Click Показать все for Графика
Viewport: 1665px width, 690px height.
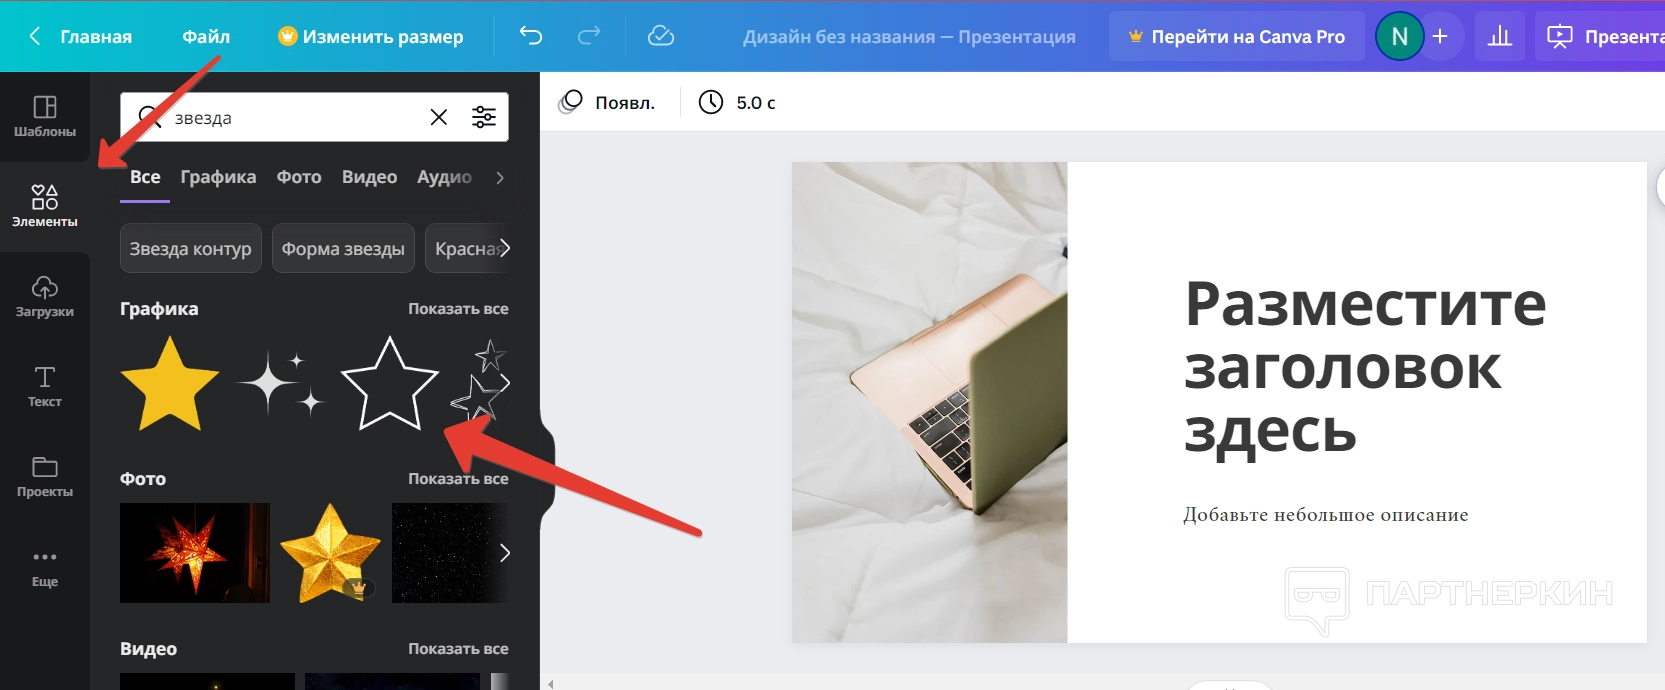458,309
